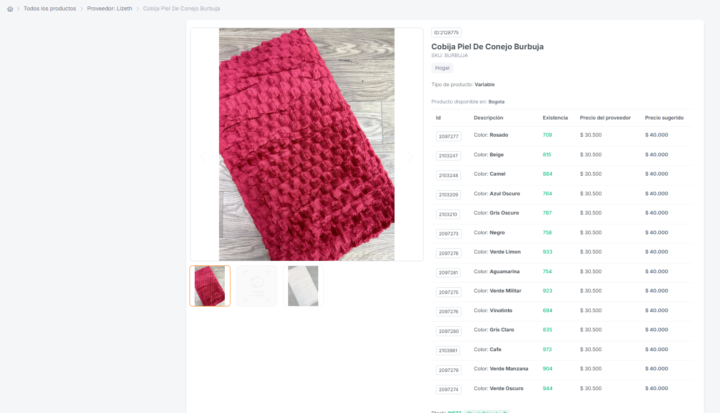Click the Cafe variant ID chip
This screenshot has height=413, width=720.
click(448, 351)
